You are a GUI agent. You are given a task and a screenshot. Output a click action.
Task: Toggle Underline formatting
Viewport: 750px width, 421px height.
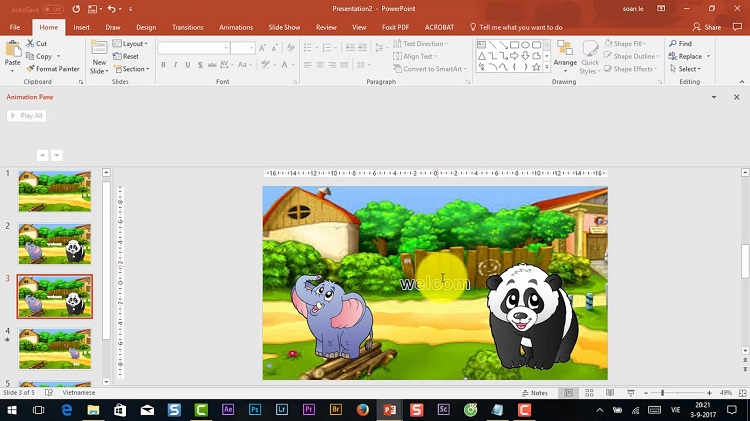pyautogui.click(x=188, y=65)
